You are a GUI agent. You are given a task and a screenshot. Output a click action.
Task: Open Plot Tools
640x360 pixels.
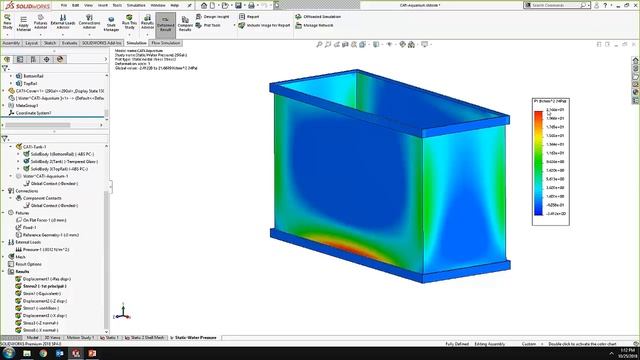[209, 25]
